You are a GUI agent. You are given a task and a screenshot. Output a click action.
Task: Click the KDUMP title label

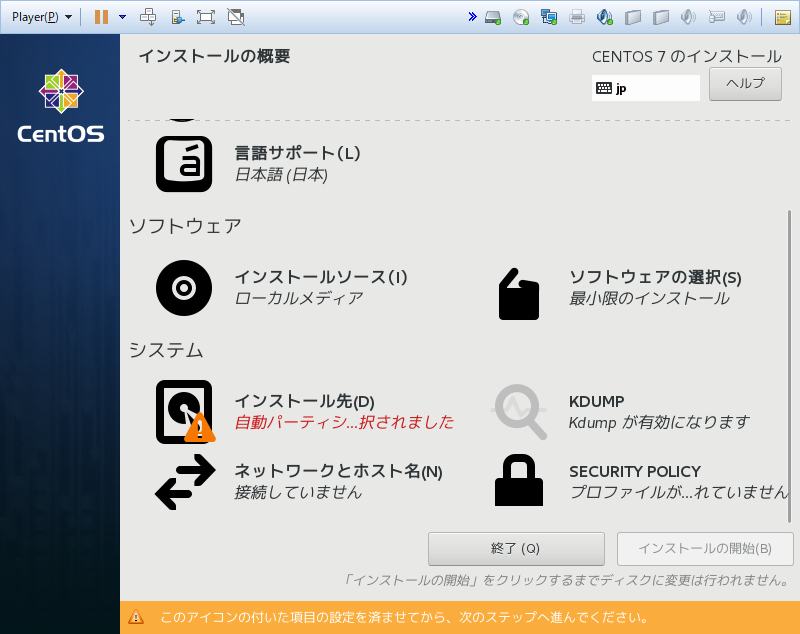pyautogui.click(x=596, y=401)
